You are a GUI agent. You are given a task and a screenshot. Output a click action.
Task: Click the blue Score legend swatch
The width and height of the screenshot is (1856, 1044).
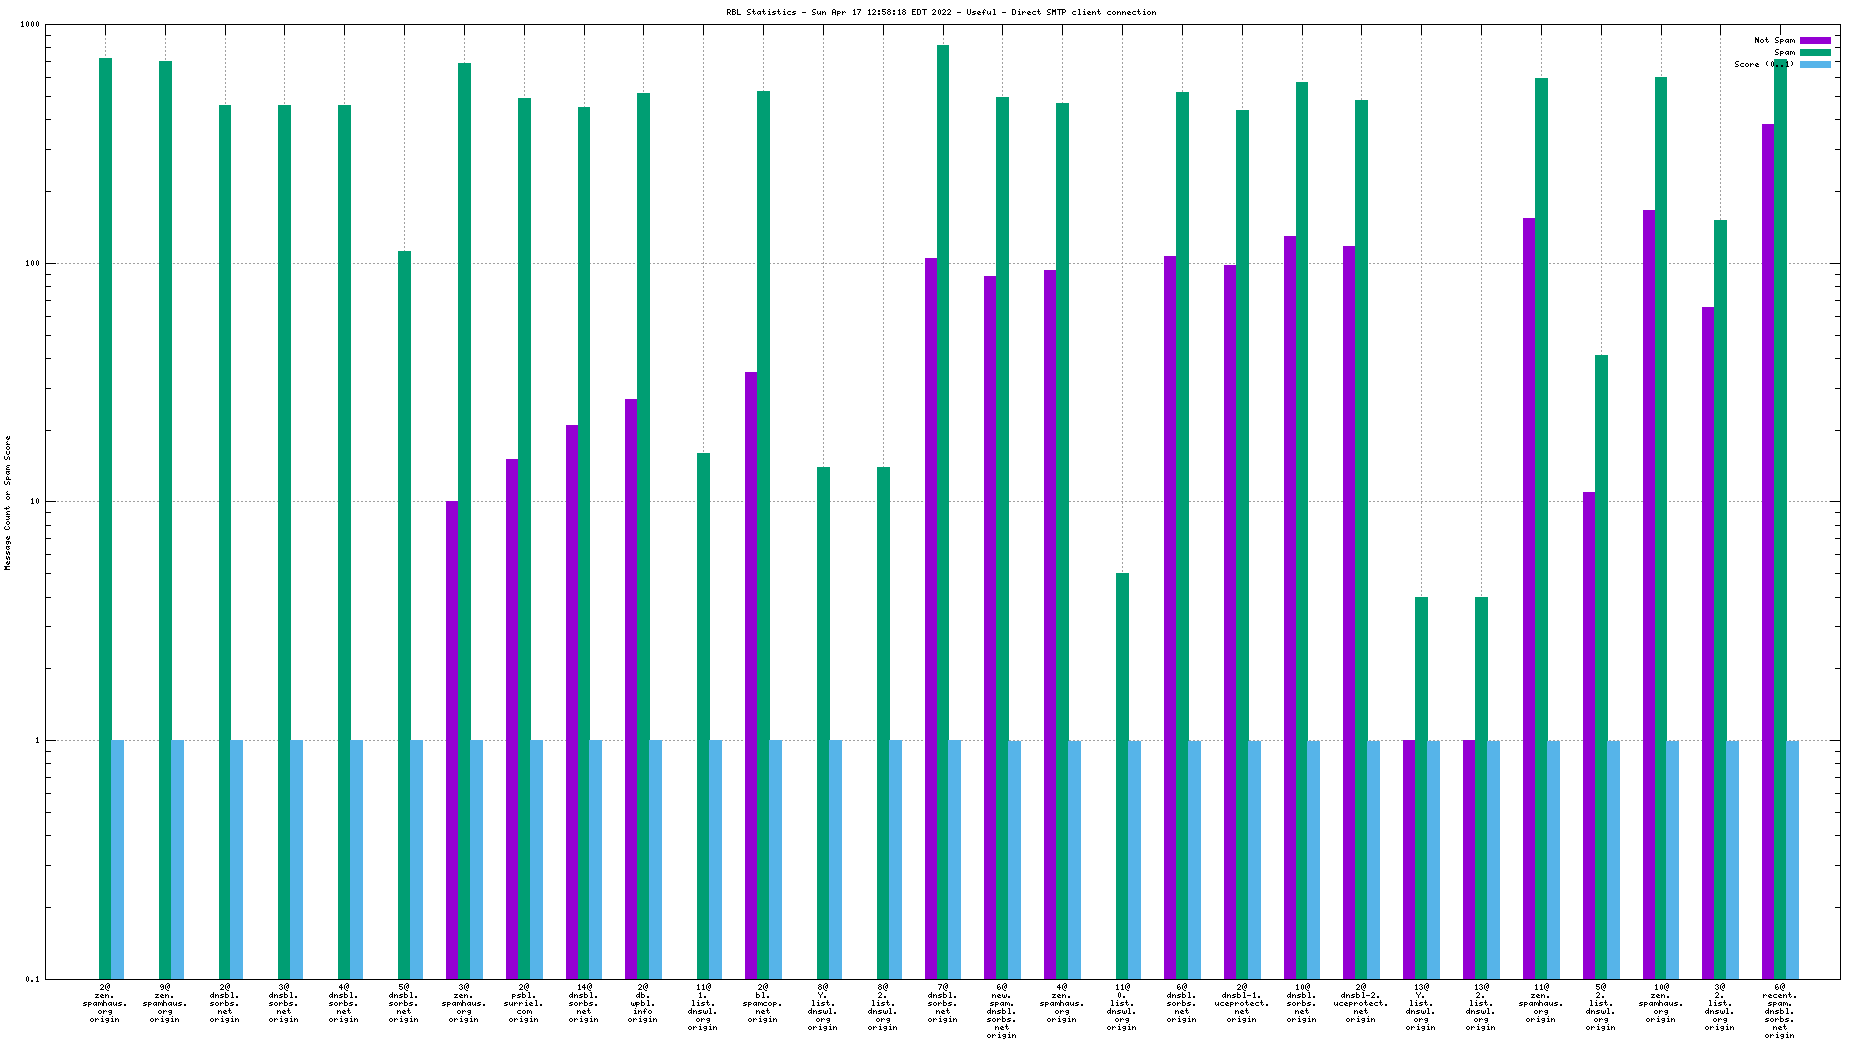1815,64
